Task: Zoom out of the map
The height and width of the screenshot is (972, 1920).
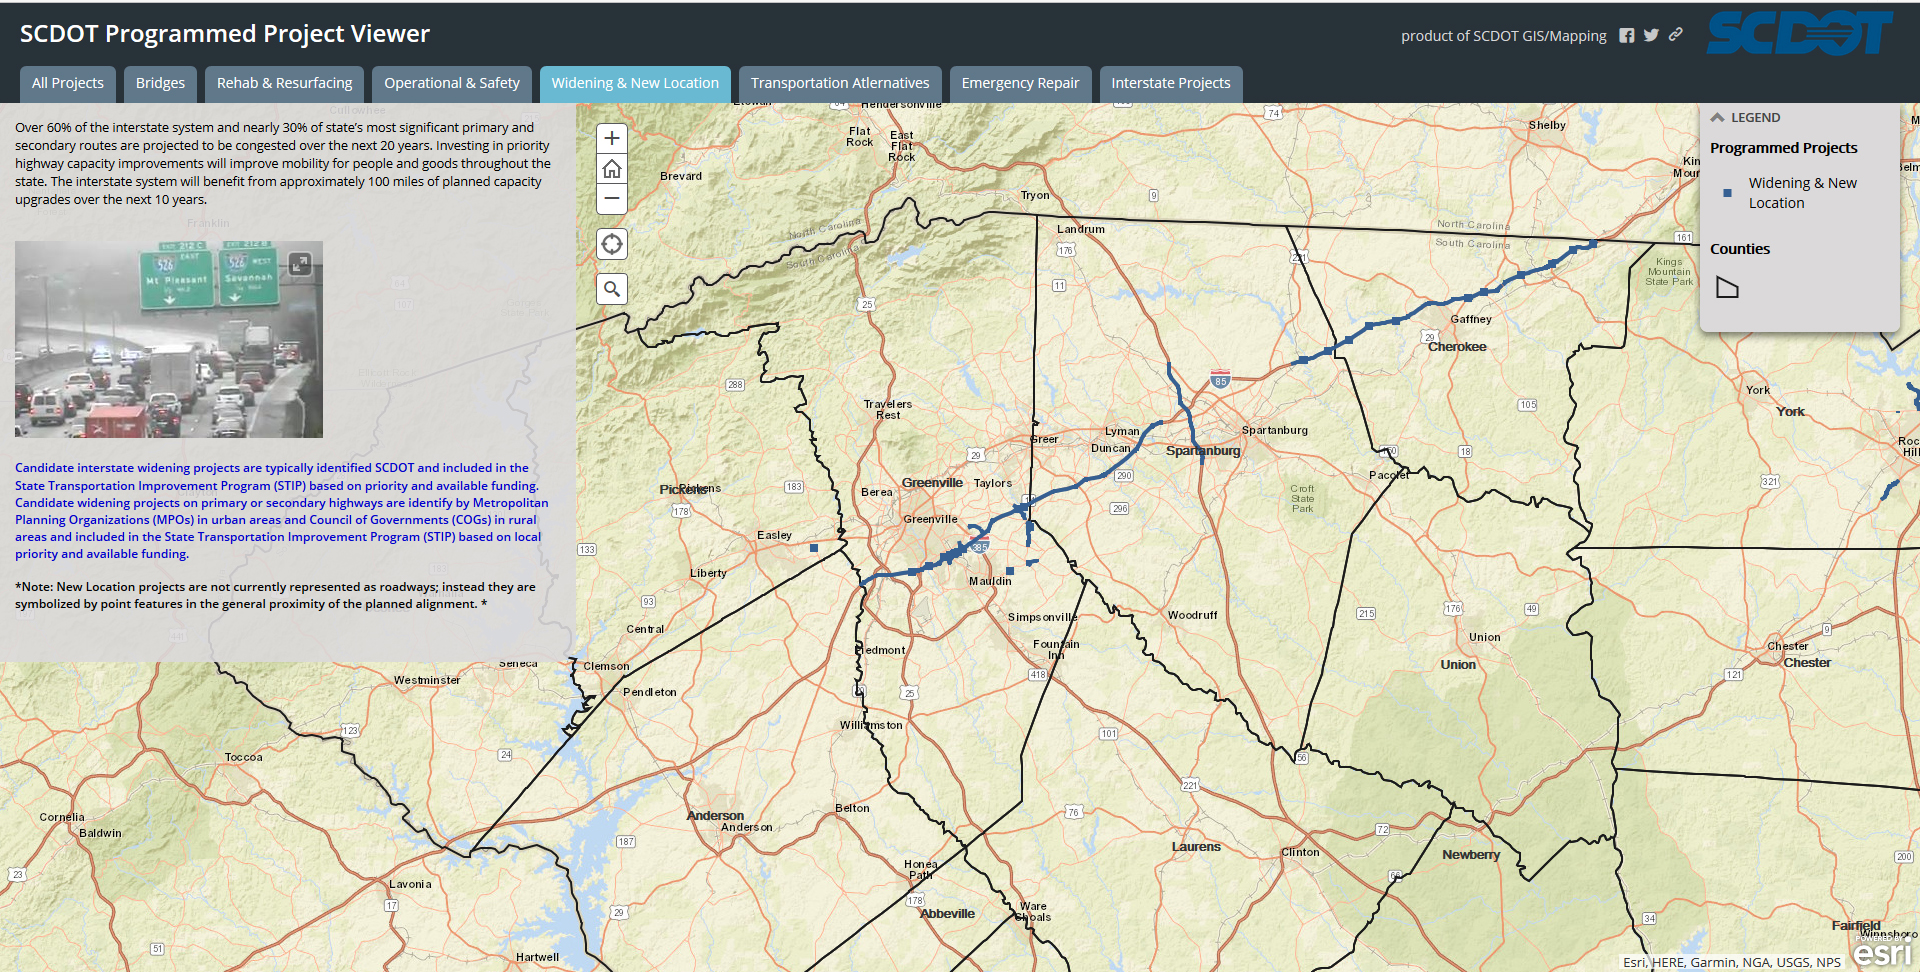Action: (x=612, y=199)
